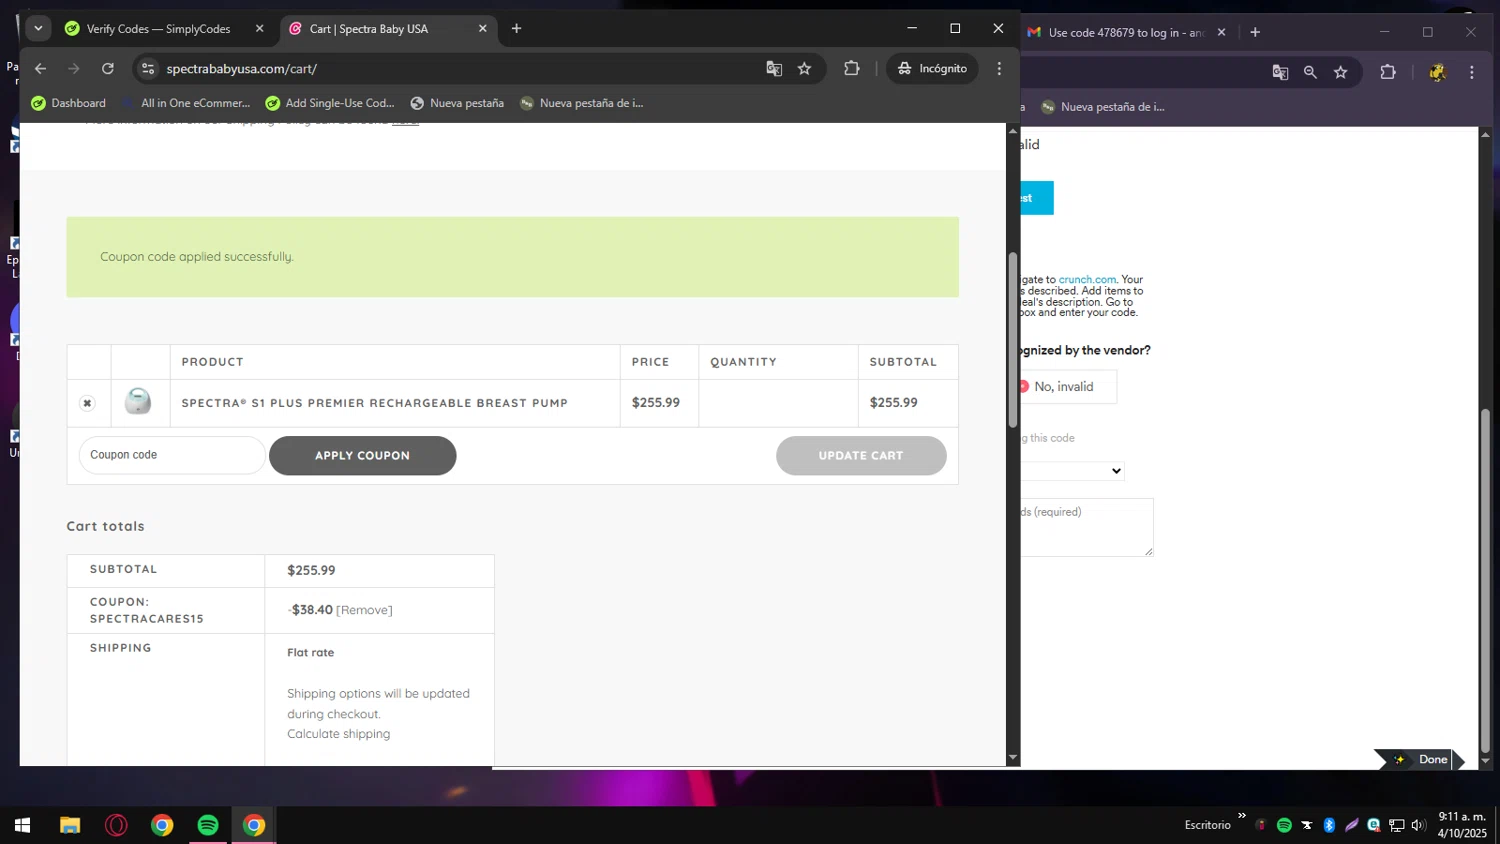Open the breast pump product thumbnail
Viewport: 1500px width, 844px height.
[x=138, y=402]
